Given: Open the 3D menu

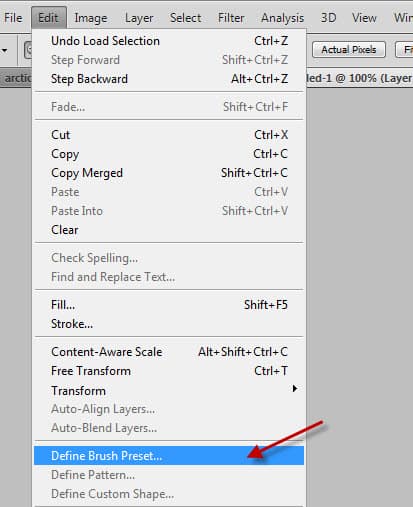Looking at the screenshot, I should [x=328, y=18].
